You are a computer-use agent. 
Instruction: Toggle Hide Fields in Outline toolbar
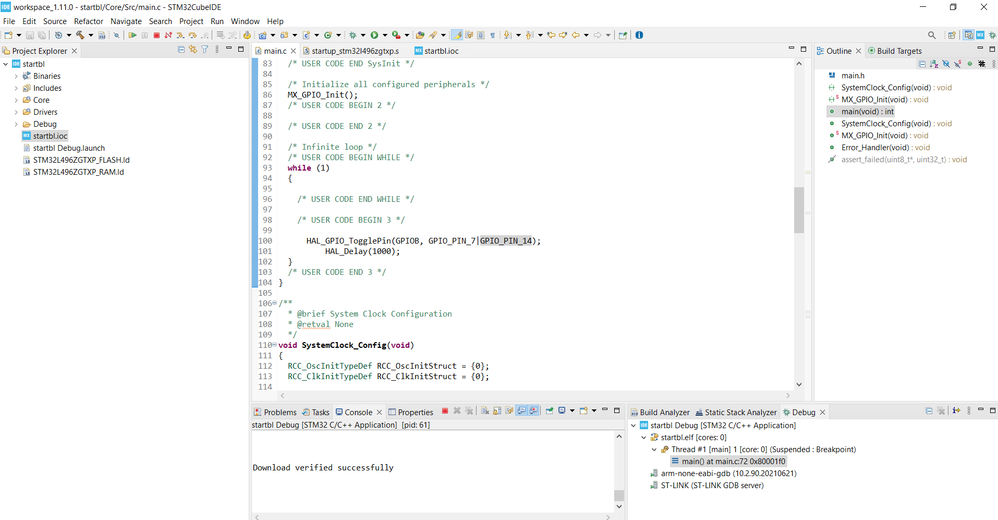pyautogui.click(x=946, y=64)
